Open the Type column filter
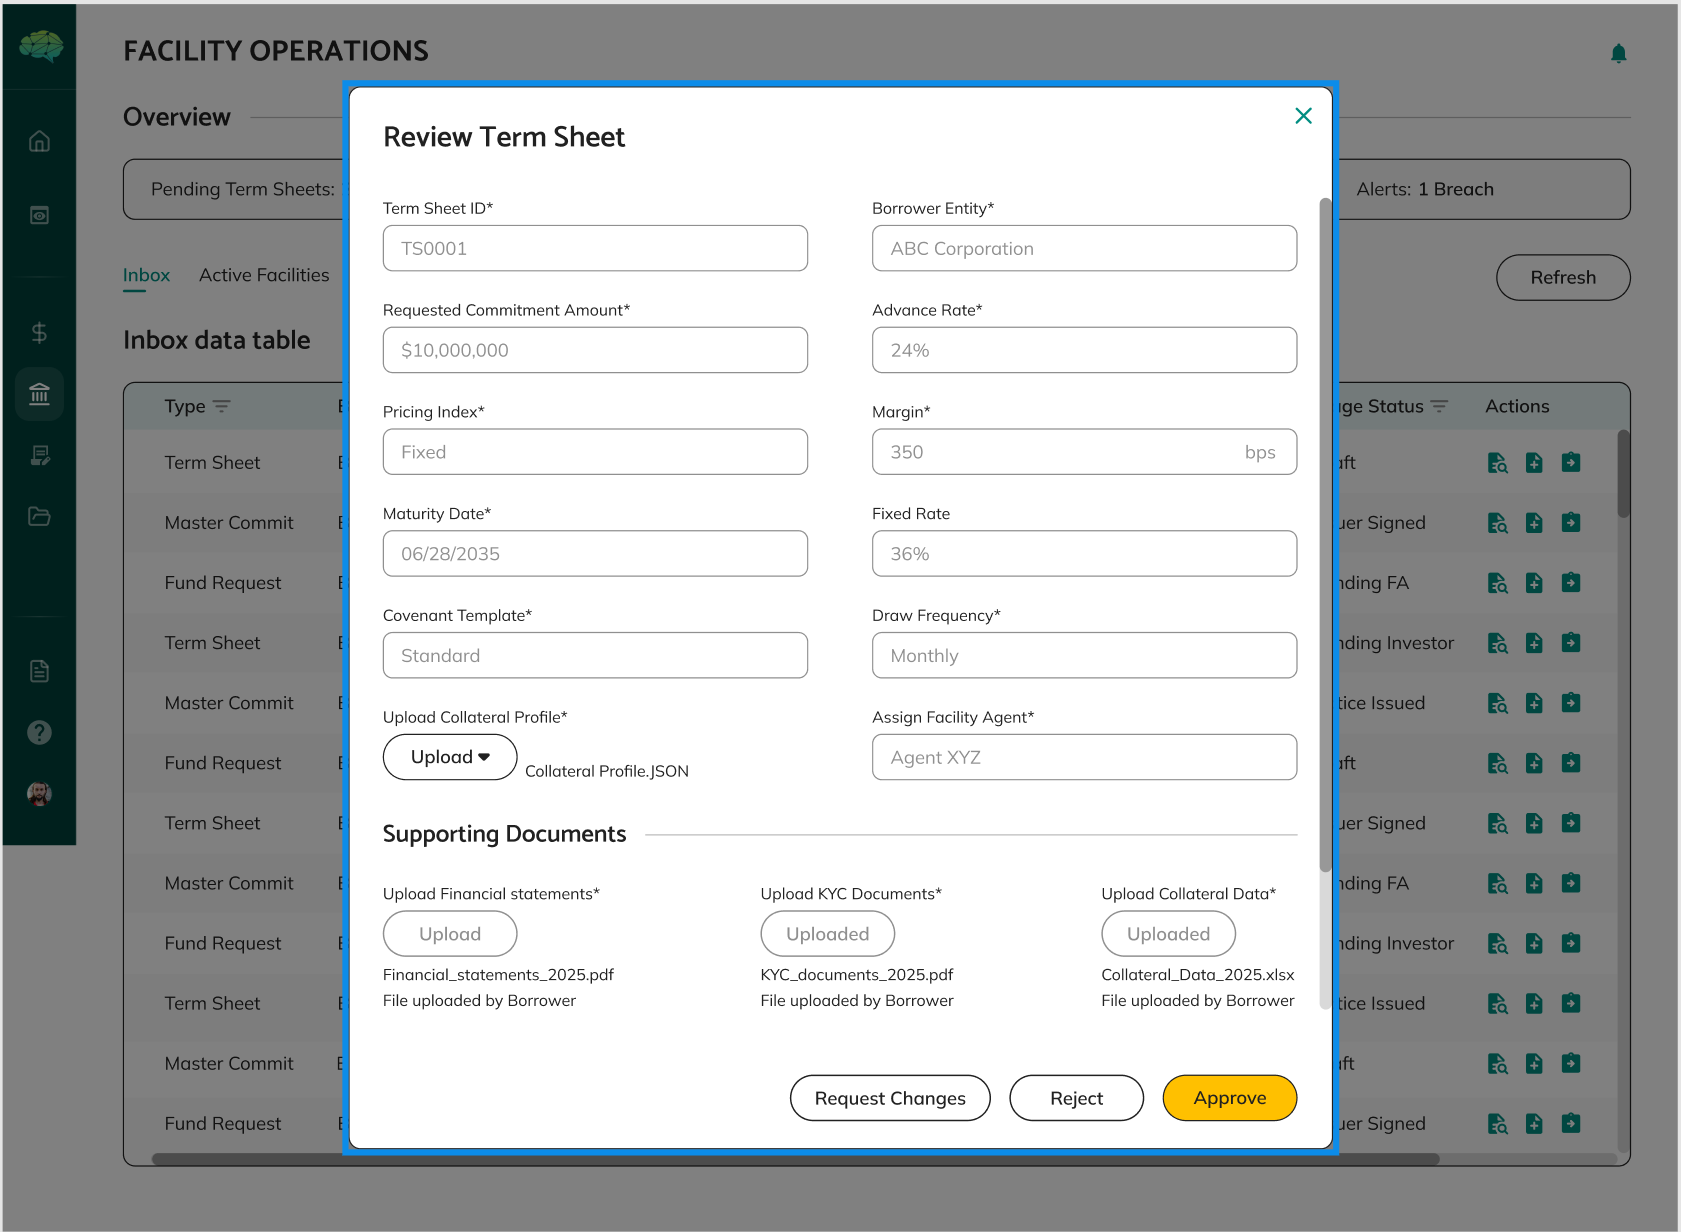 222,407
